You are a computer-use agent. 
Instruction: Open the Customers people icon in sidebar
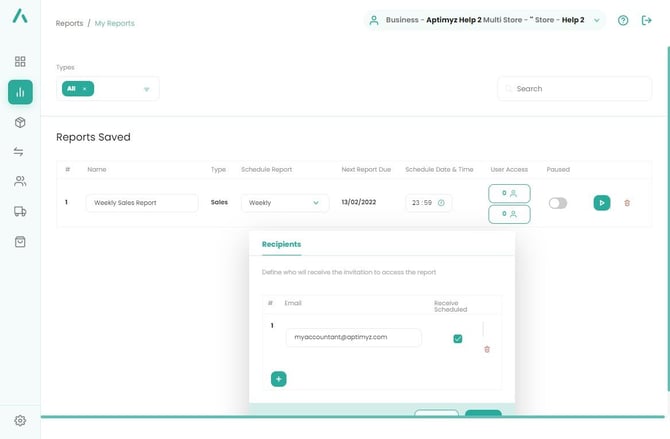[20, 182]
